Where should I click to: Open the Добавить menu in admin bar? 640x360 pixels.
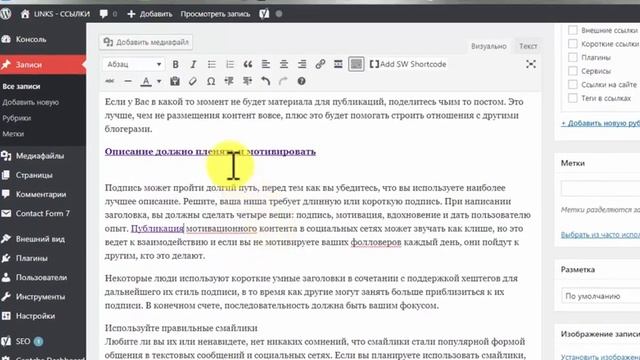tap(150, 14)
